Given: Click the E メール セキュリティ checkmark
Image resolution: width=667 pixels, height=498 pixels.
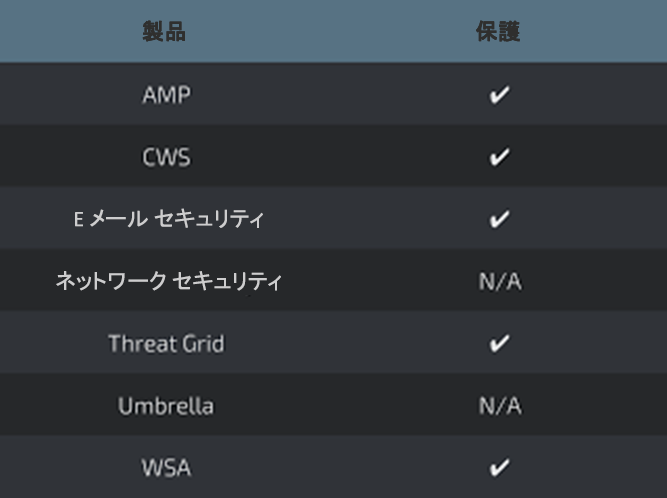Looking at the screenshot, I should coord(499,219).
